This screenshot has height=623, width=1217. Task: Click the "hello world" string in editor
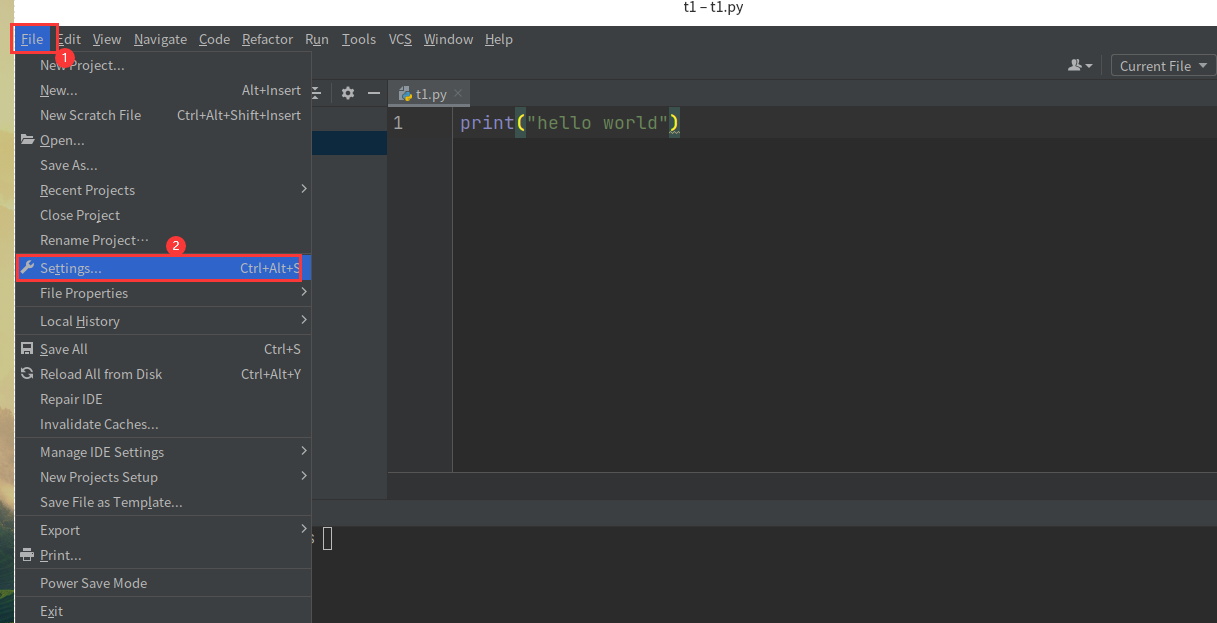[x=598, y=123]
